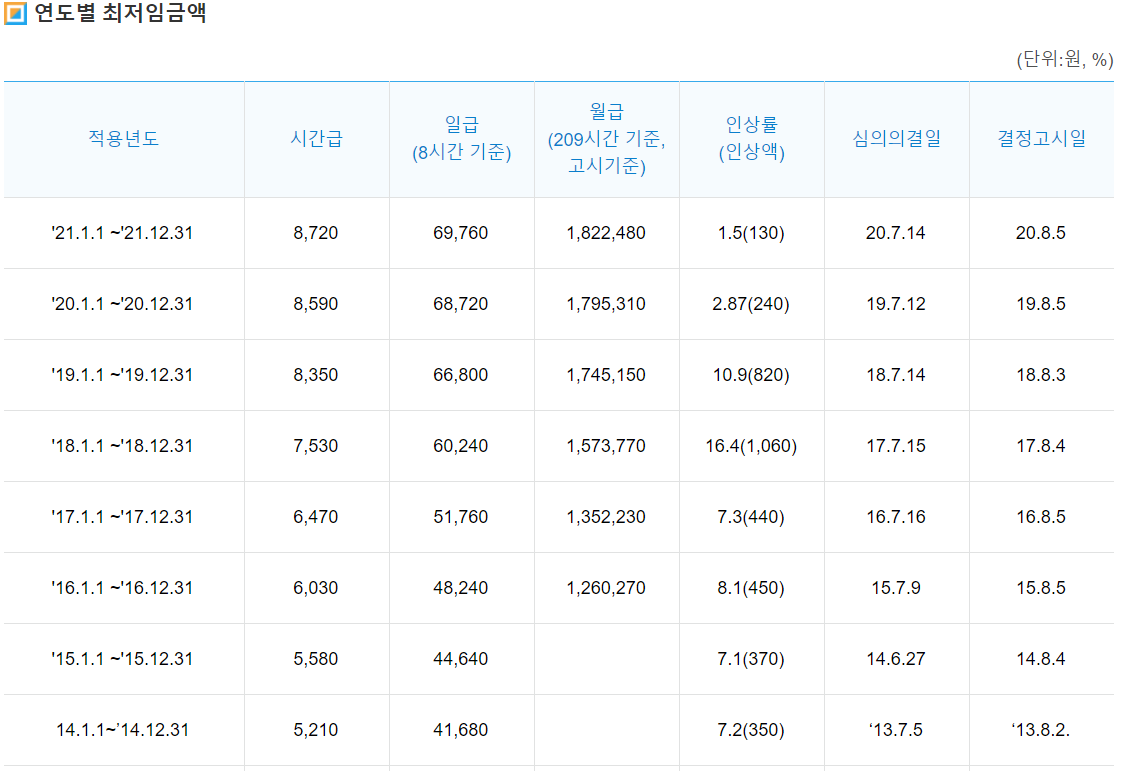Select the increase rate cell 2.87(240)
This screenshot has height=771, width=1130.
(751, 304)
